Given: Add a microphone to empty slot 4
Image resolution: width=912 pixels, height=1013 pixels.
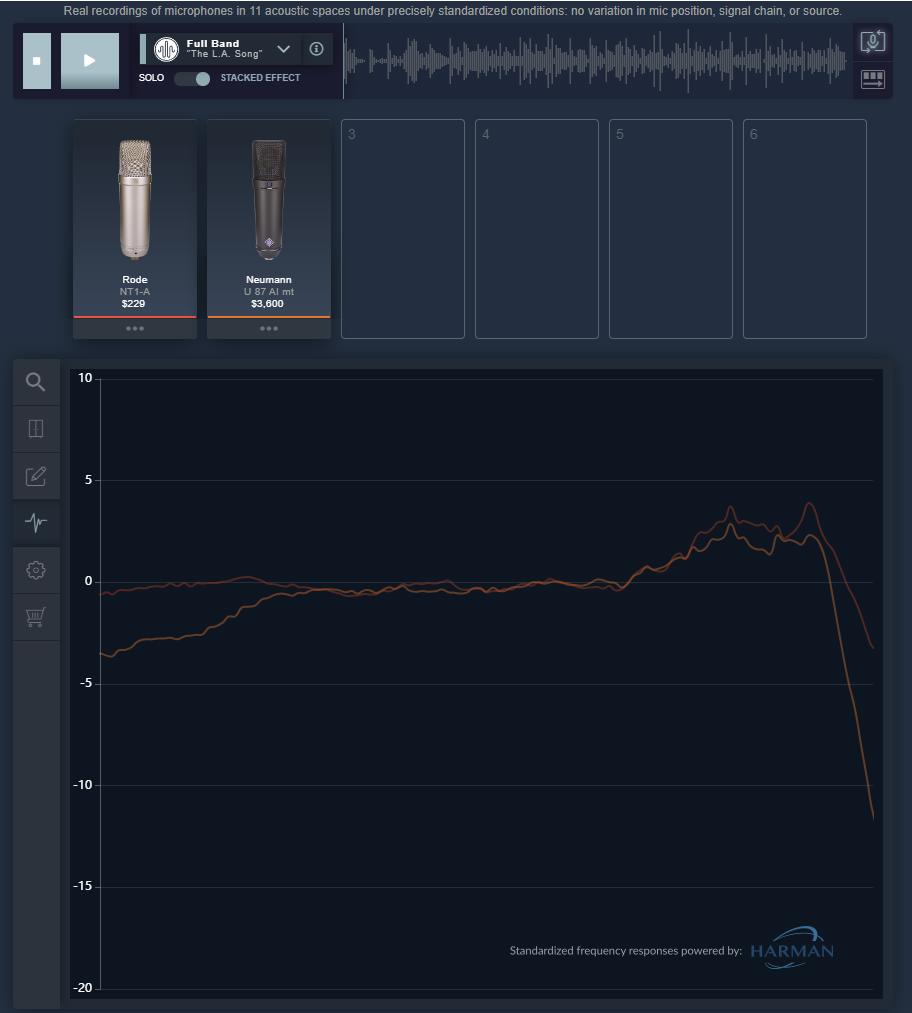Looking at the screenshot, I should pyautogui.click(x=537, y=229).
